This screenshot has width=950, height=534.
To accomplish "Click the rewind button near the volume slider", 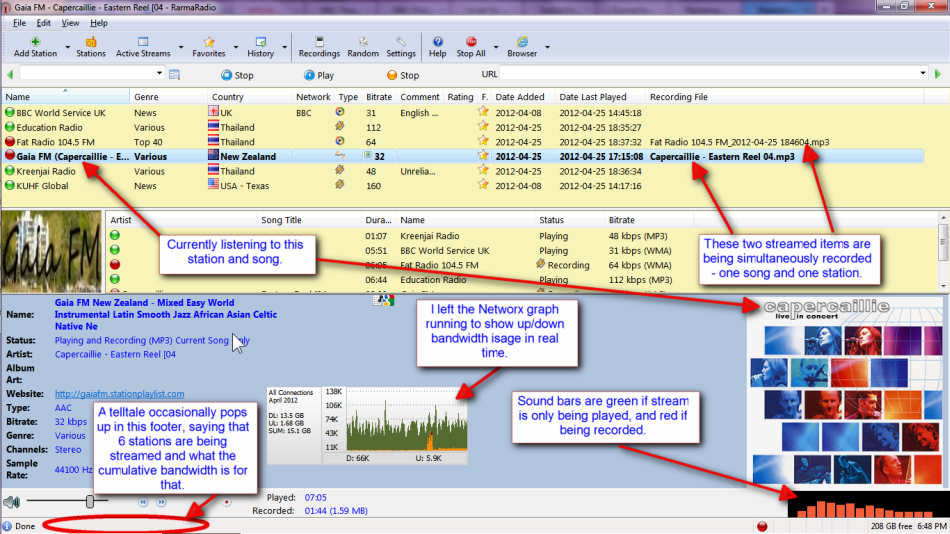I will tap(143, 502).
